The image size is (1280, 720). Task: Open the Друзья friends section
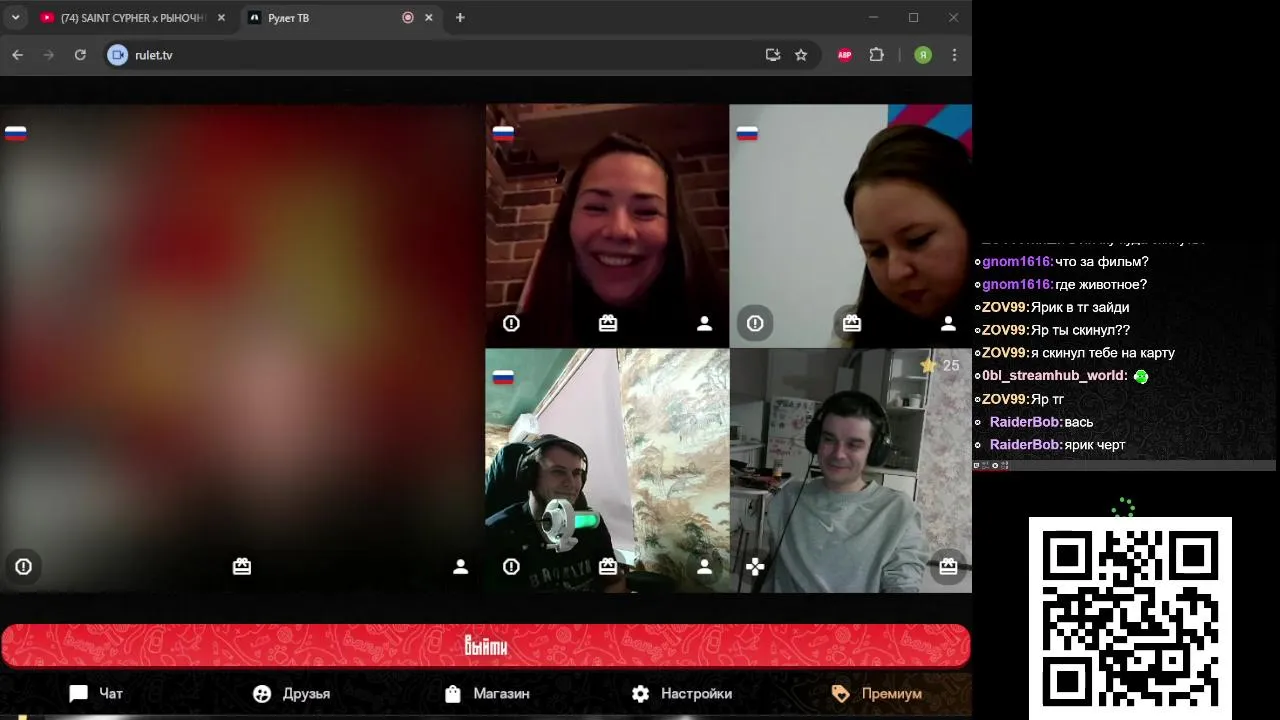291,693
